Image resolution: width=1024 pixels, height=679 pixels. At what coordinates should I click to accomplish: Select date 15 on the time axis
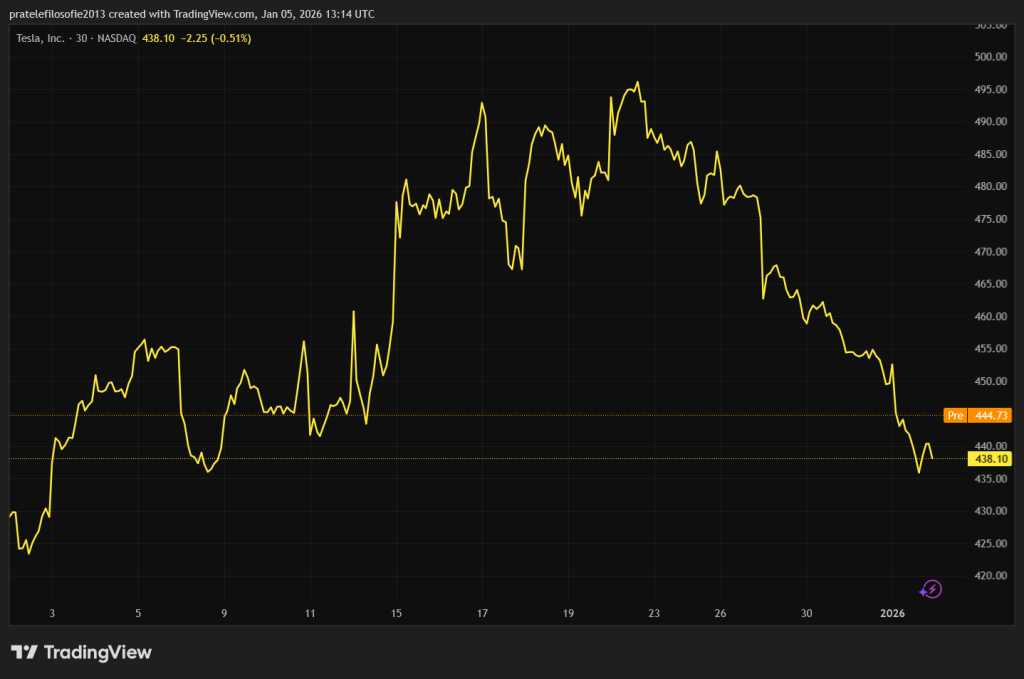pos(396,613)
